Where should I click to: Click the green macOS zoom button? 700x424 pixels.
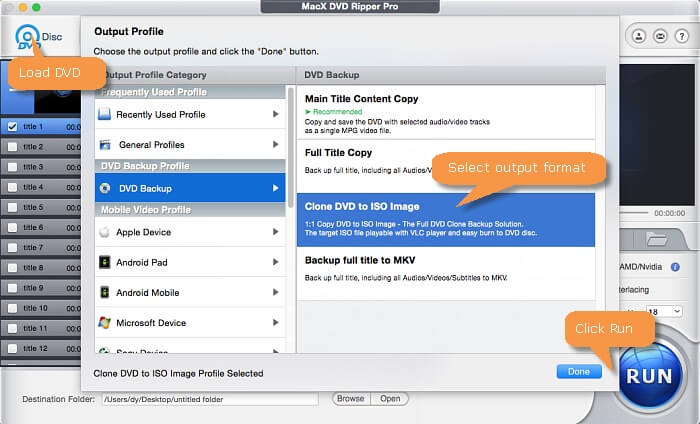tap(36, 7)
